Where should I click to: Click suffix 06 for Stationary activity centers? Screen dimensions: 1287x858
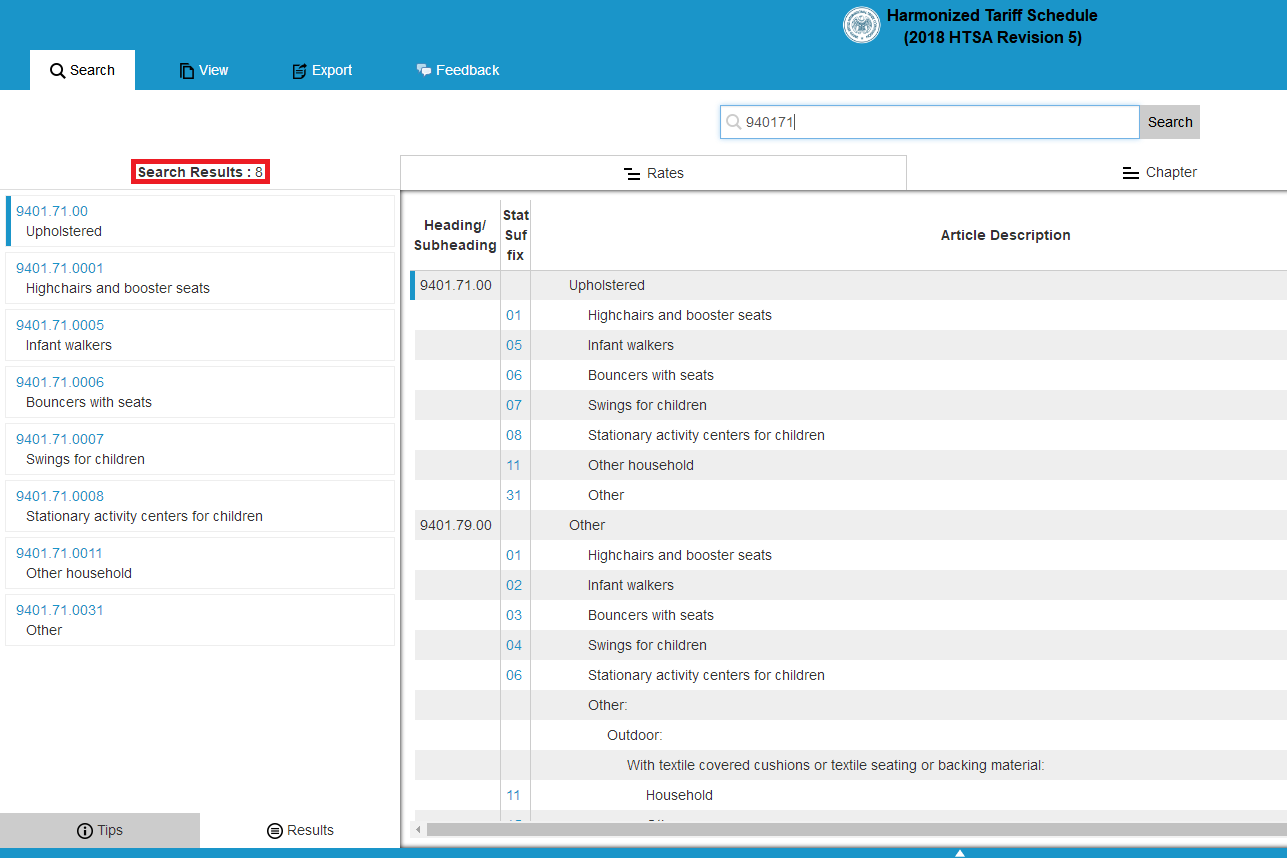pyautogui.click(x=514, y=675)
